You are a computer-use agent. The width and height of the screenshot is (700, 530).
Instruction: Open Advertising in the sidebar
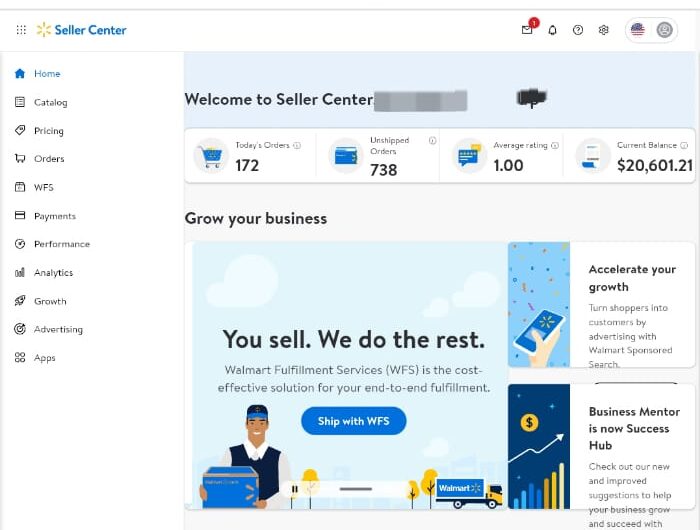[58, 329]
